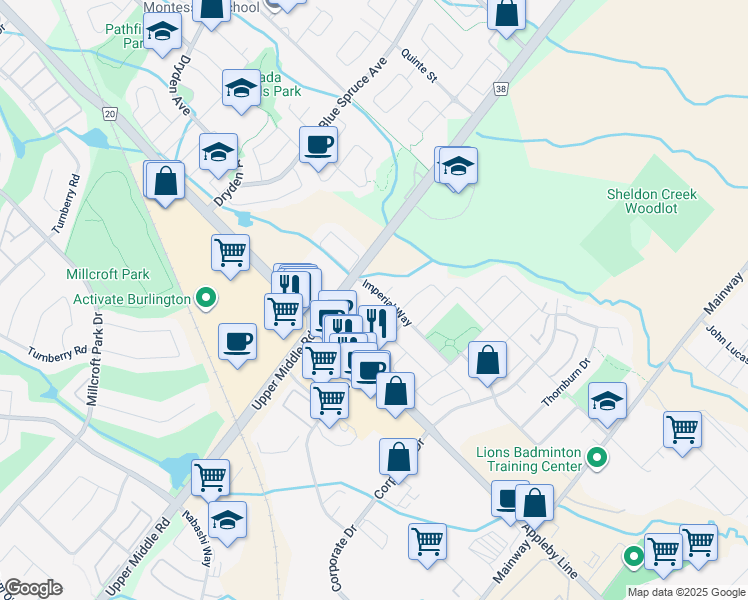Select the Lions Badminton Training Center marker
The height and width of the screenshot is (600, 748).
pos(597,458)
